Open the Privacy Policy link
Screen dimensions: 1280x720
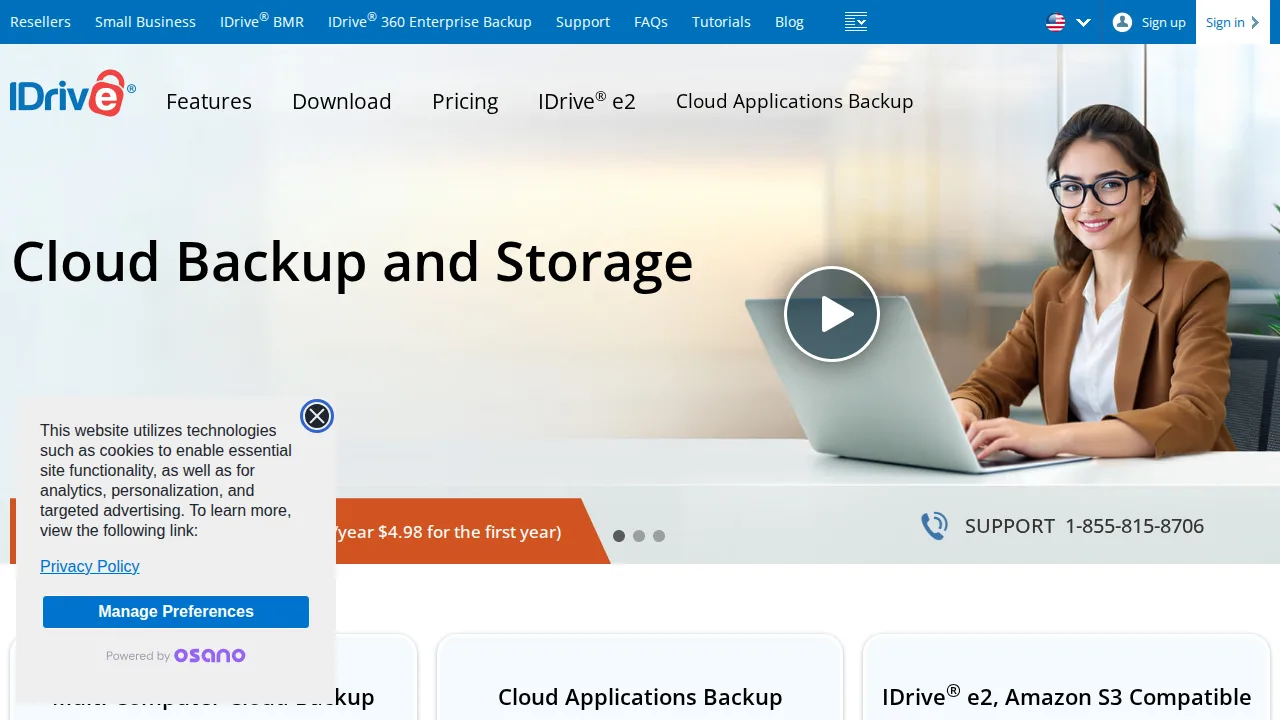click(90, 566)
